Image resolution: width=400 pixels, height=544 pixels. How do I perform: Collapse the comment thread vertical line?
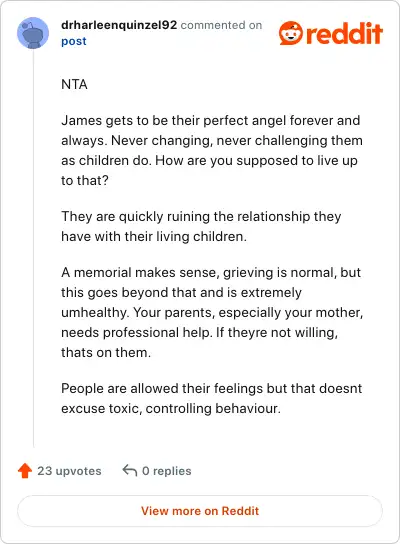[x=33, y=248]
